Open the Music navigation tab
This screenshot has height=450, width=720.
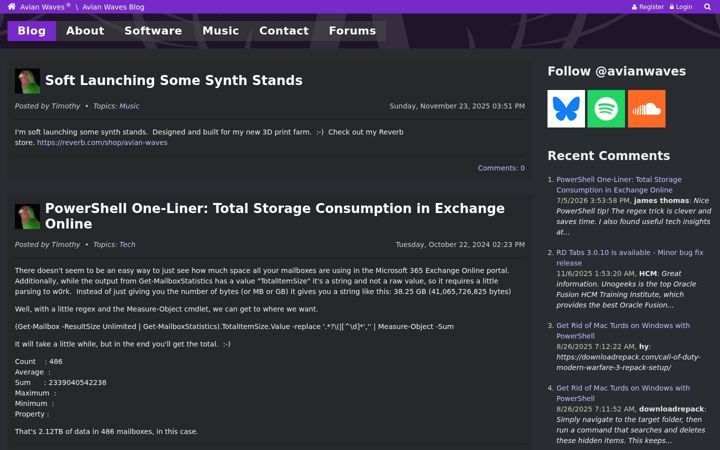[x=220, y=31]
